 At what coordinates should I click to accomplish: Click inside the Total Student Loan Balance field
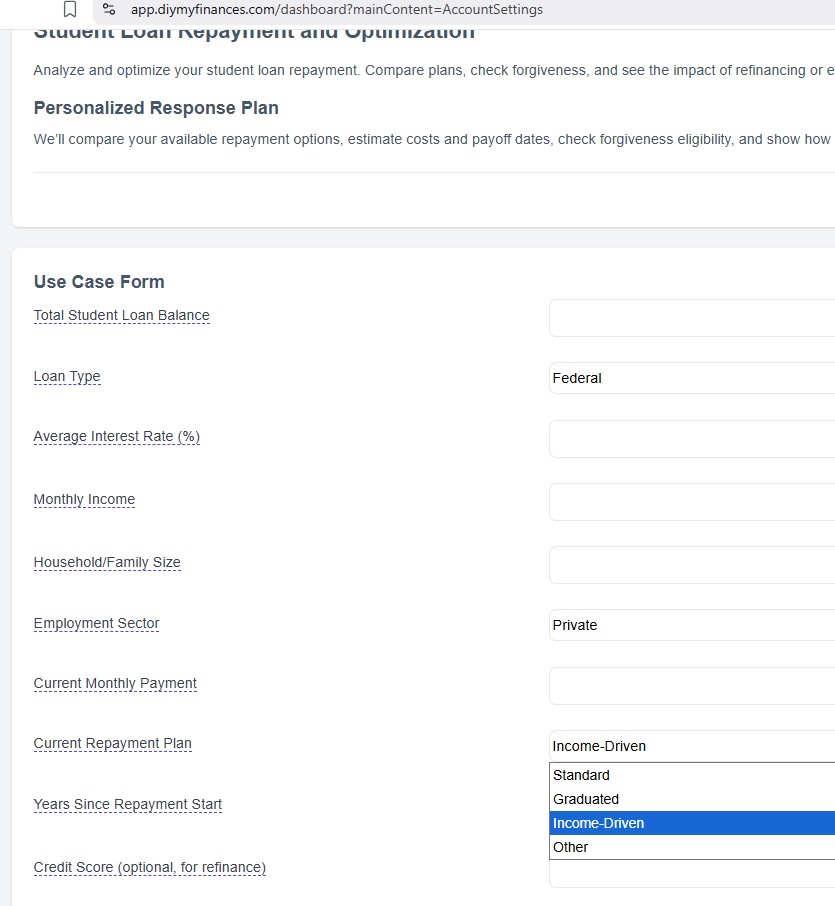click(x=690, y=317)
